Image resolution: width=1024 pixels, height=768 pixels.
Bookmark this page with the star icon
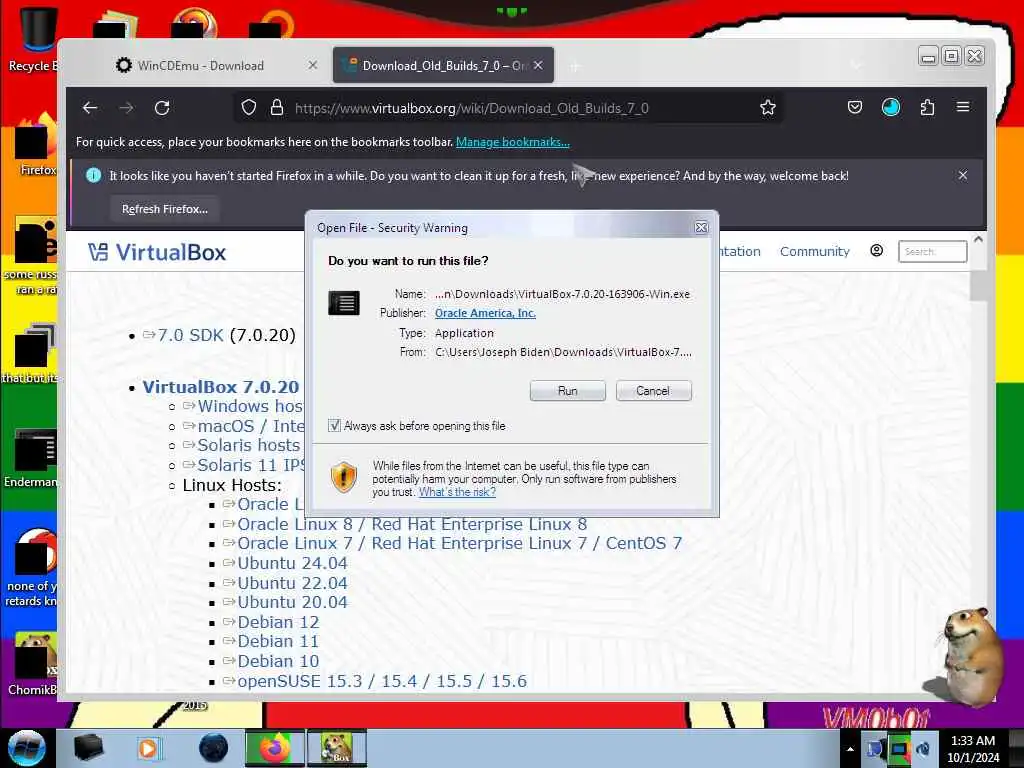point(768,108)
